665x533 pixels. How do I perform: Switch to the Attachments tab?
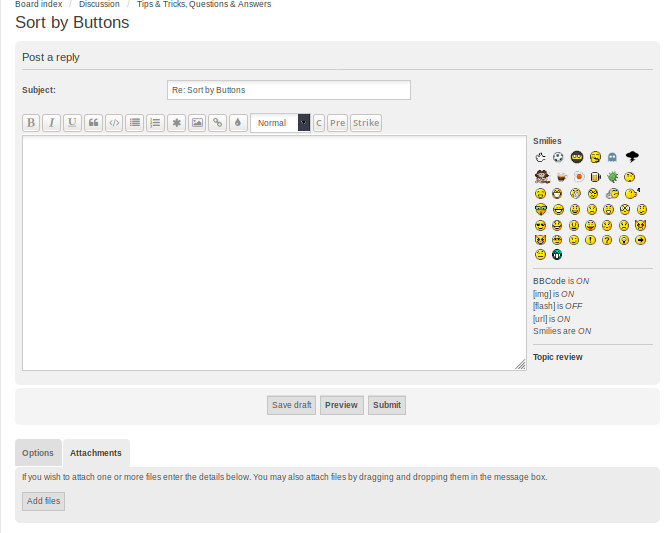[96, 453]
